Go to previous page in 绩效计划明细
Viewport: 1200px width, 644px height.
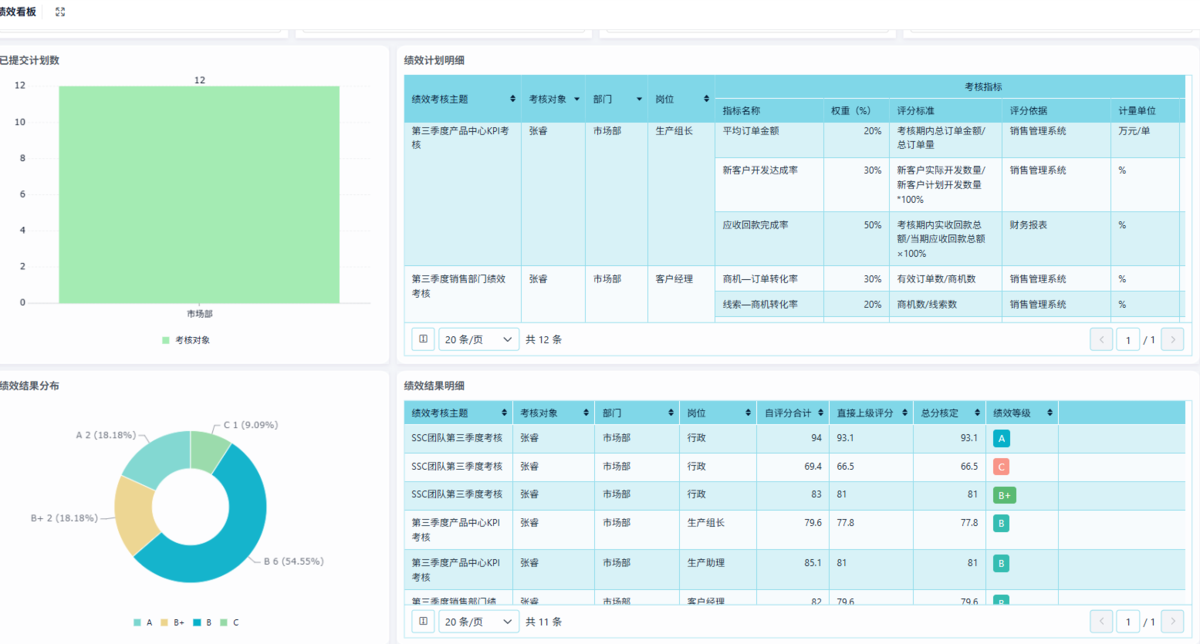point(1102,340)
